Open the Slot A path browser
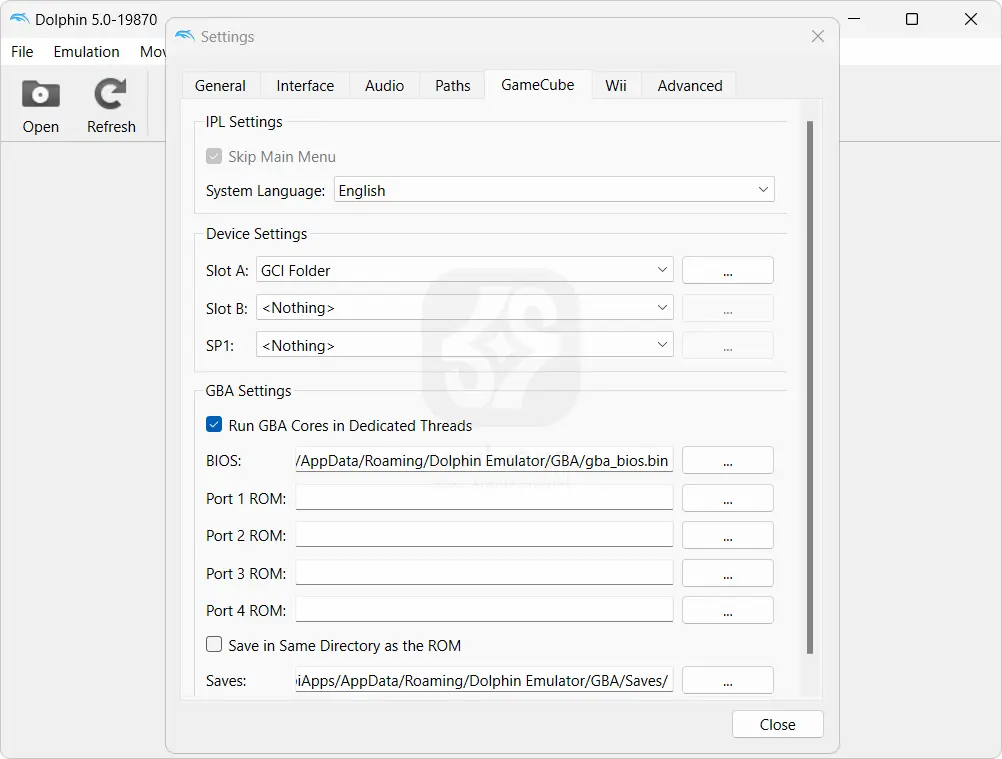 727,270
